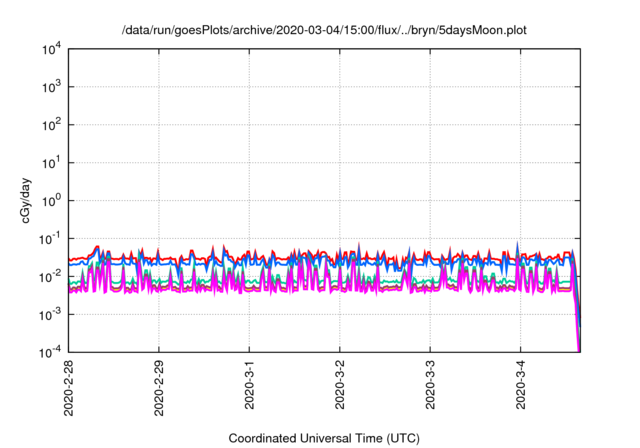The height and width of the screenshot is (448, 640).
Task: Click the 2020-3-3 date label
Action: [x=430, y=384]
